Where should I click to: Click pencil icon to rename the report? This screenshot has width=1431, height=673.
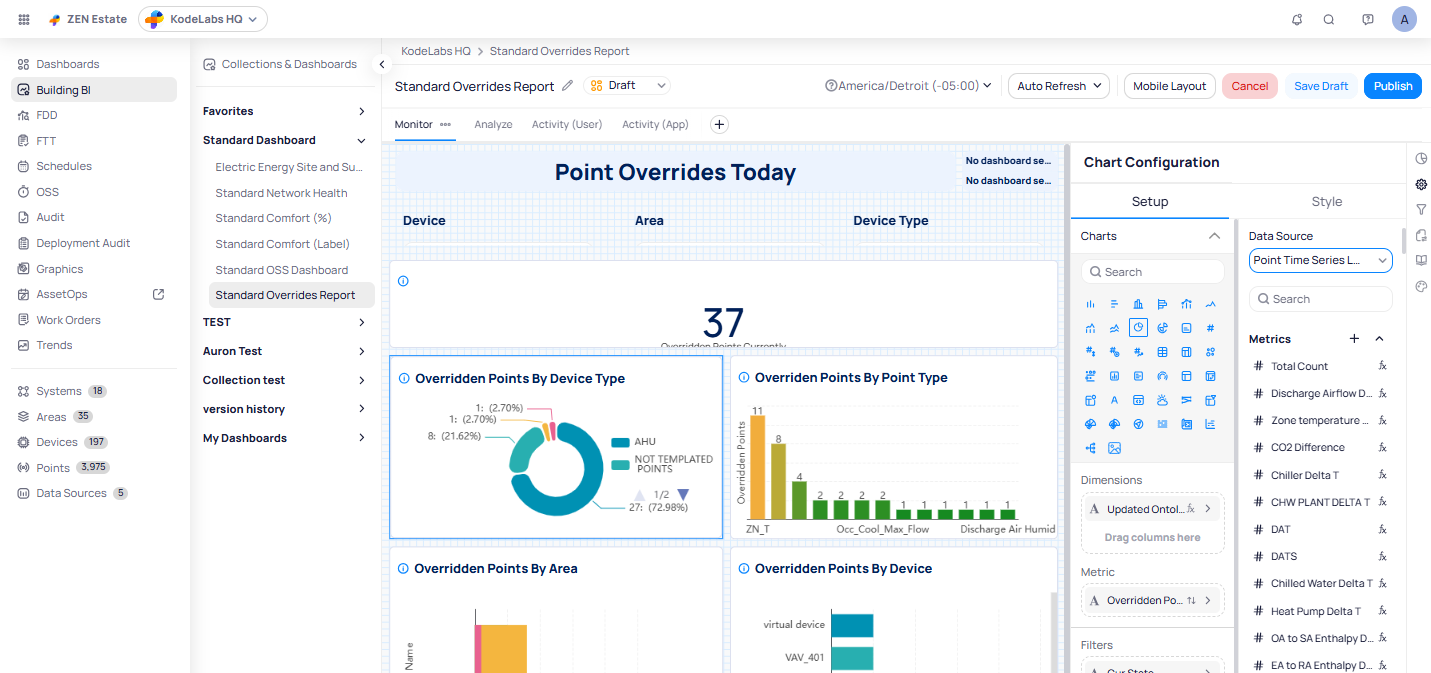tap(568, 86)
